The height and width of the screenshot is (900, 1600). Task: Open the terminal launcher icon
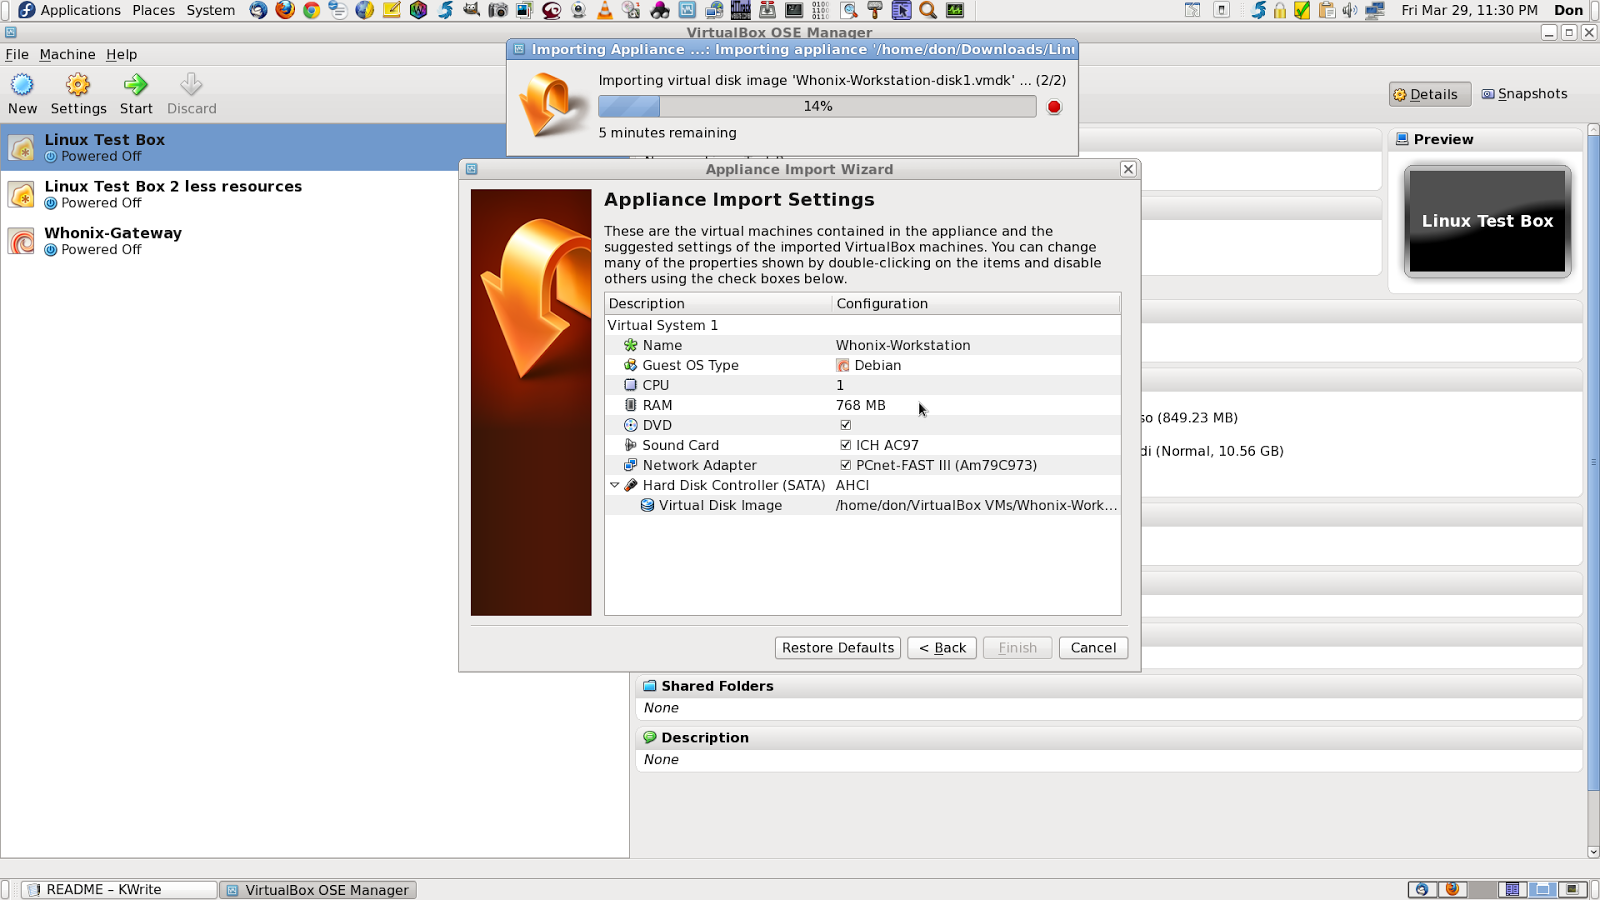coord(794,10)
